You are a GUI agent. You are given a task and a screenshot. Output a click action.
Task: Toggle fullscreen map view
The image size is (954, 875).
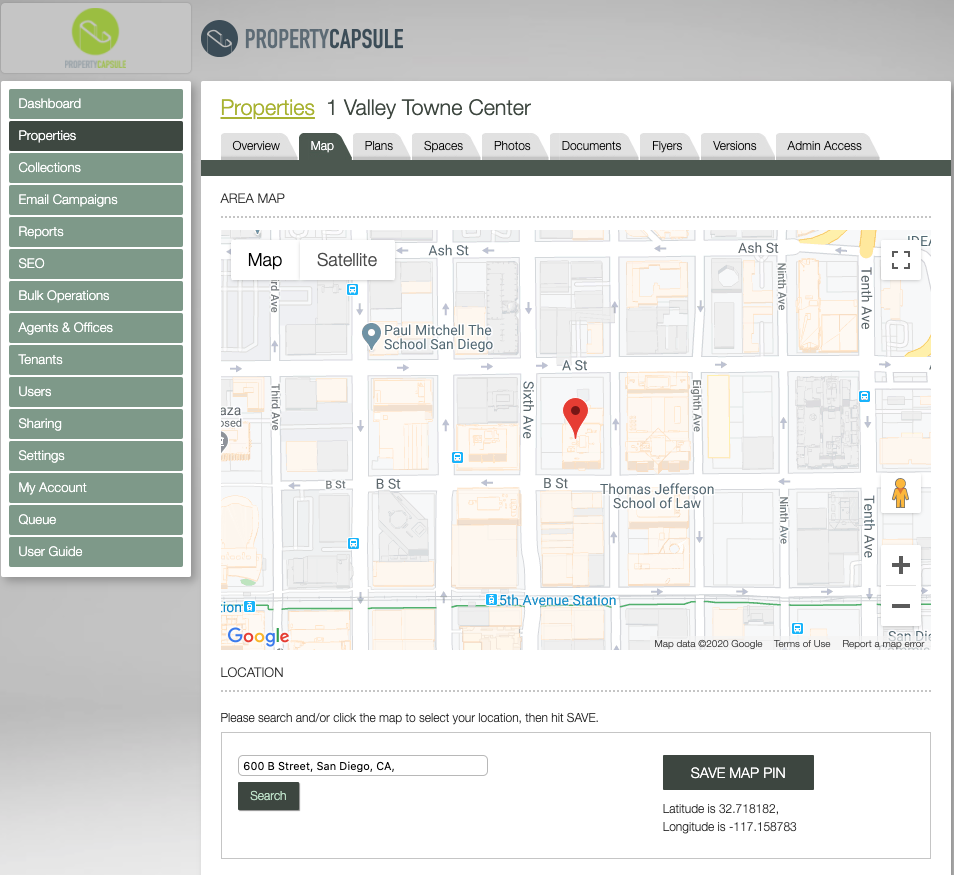[900, 260]
